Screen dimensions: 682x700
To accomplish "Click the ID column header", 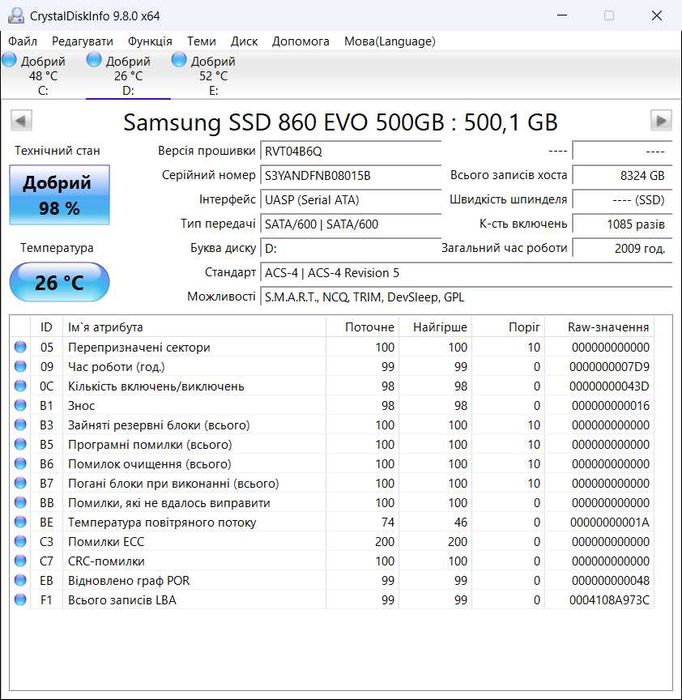I will click(46, 327).
